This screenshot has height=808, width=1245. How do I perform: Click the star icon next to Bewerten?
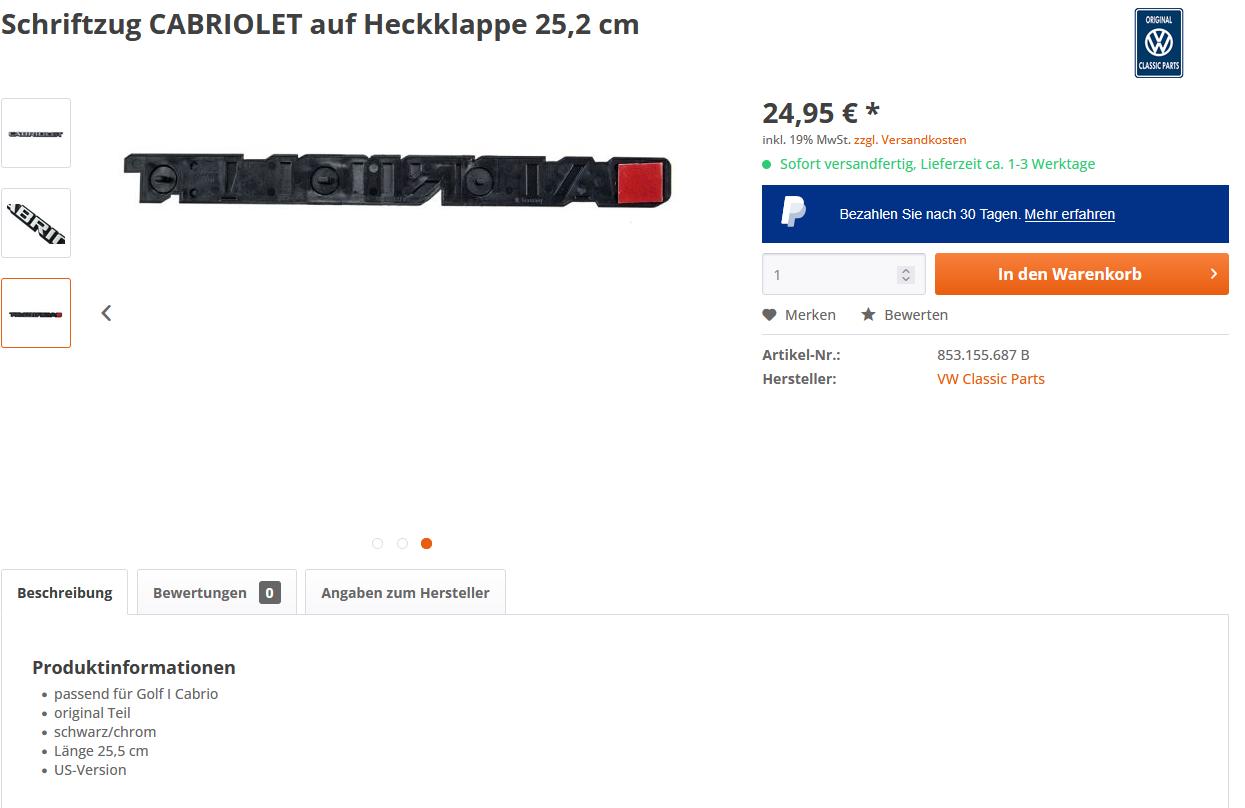869,315
